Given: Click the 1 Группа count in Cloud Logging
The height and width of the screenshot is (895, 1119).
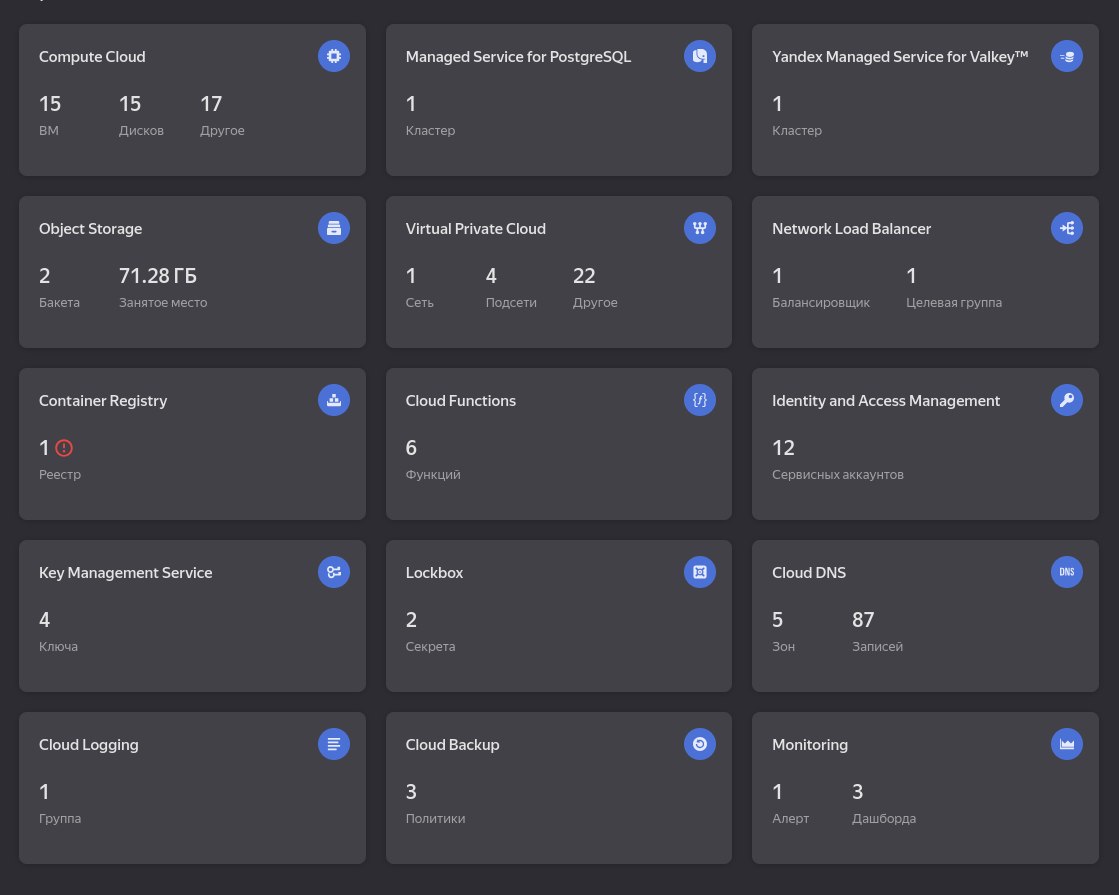Looking at the screenshot, I should tap(60, 802).
